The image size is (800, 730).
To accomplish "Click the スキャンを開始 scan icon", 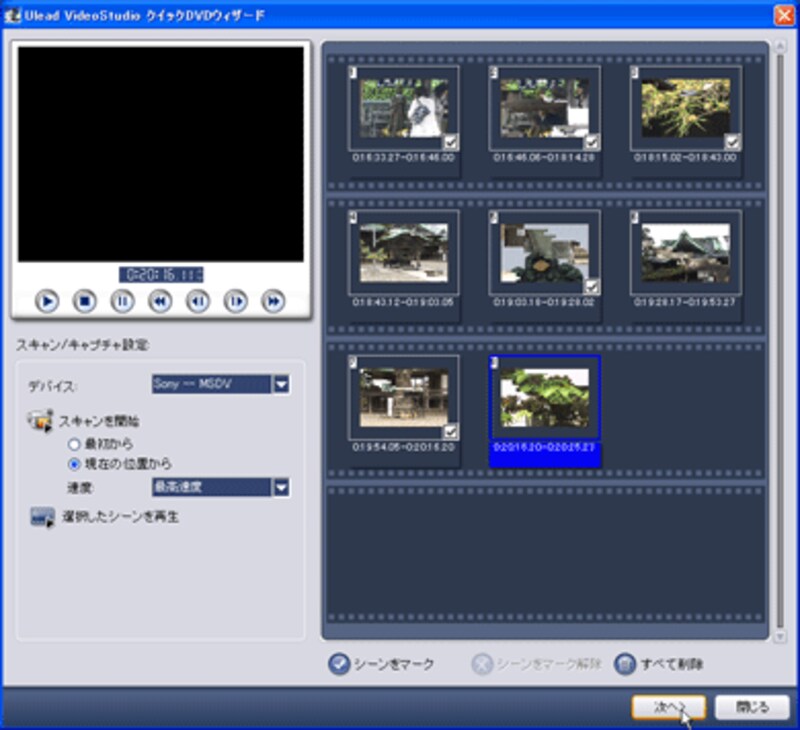I will [x=41, y=422].
